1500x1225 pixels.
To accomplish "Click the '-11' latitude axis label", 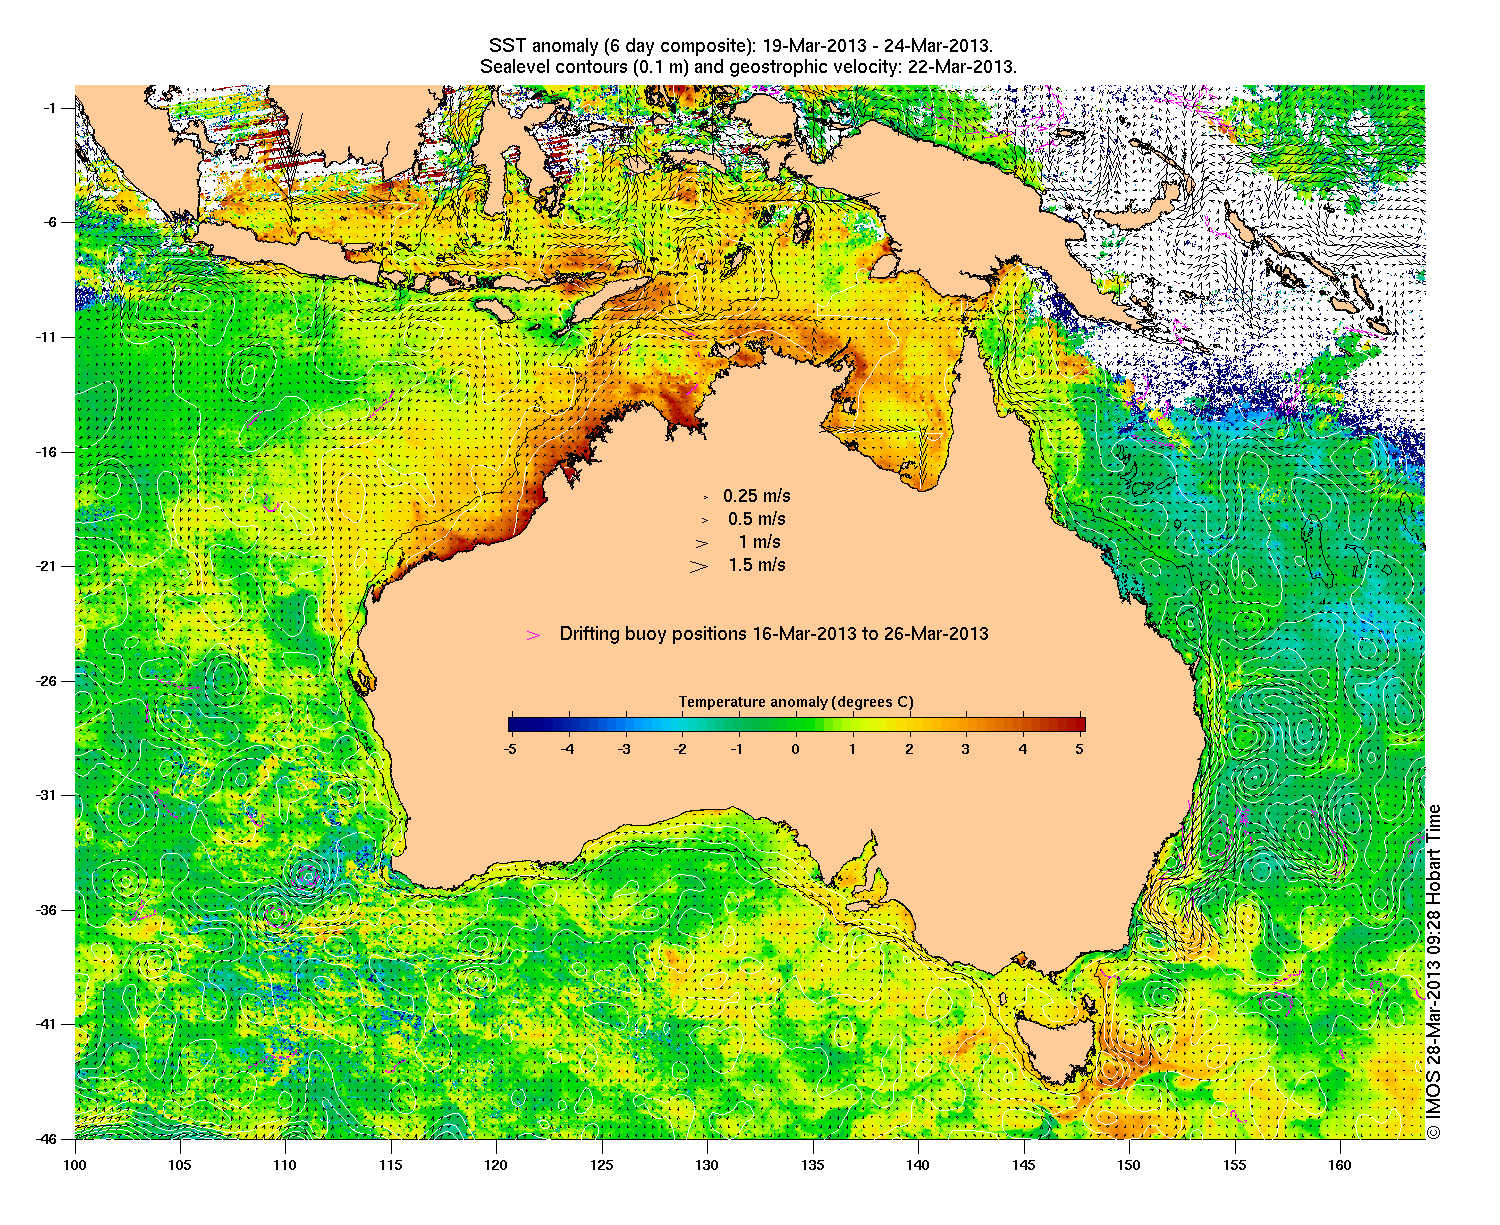I will click(48, 337).
